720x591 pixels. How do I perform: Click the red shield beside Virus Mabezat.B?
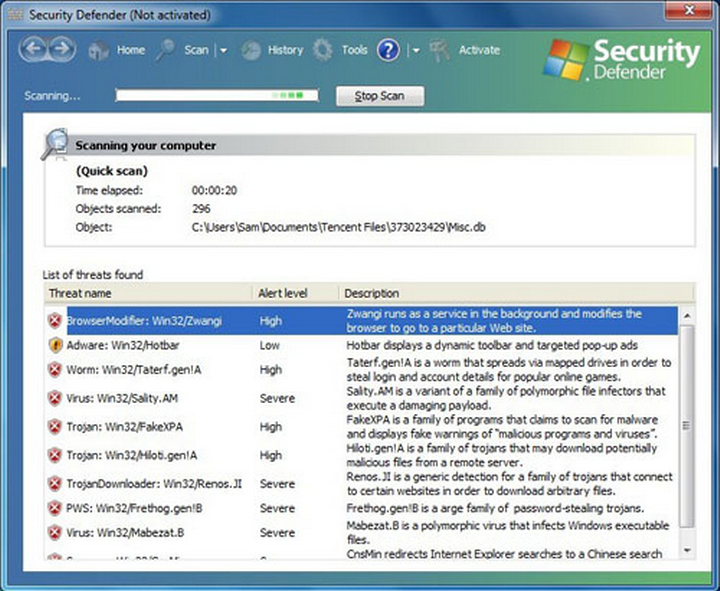pos(55,532)
